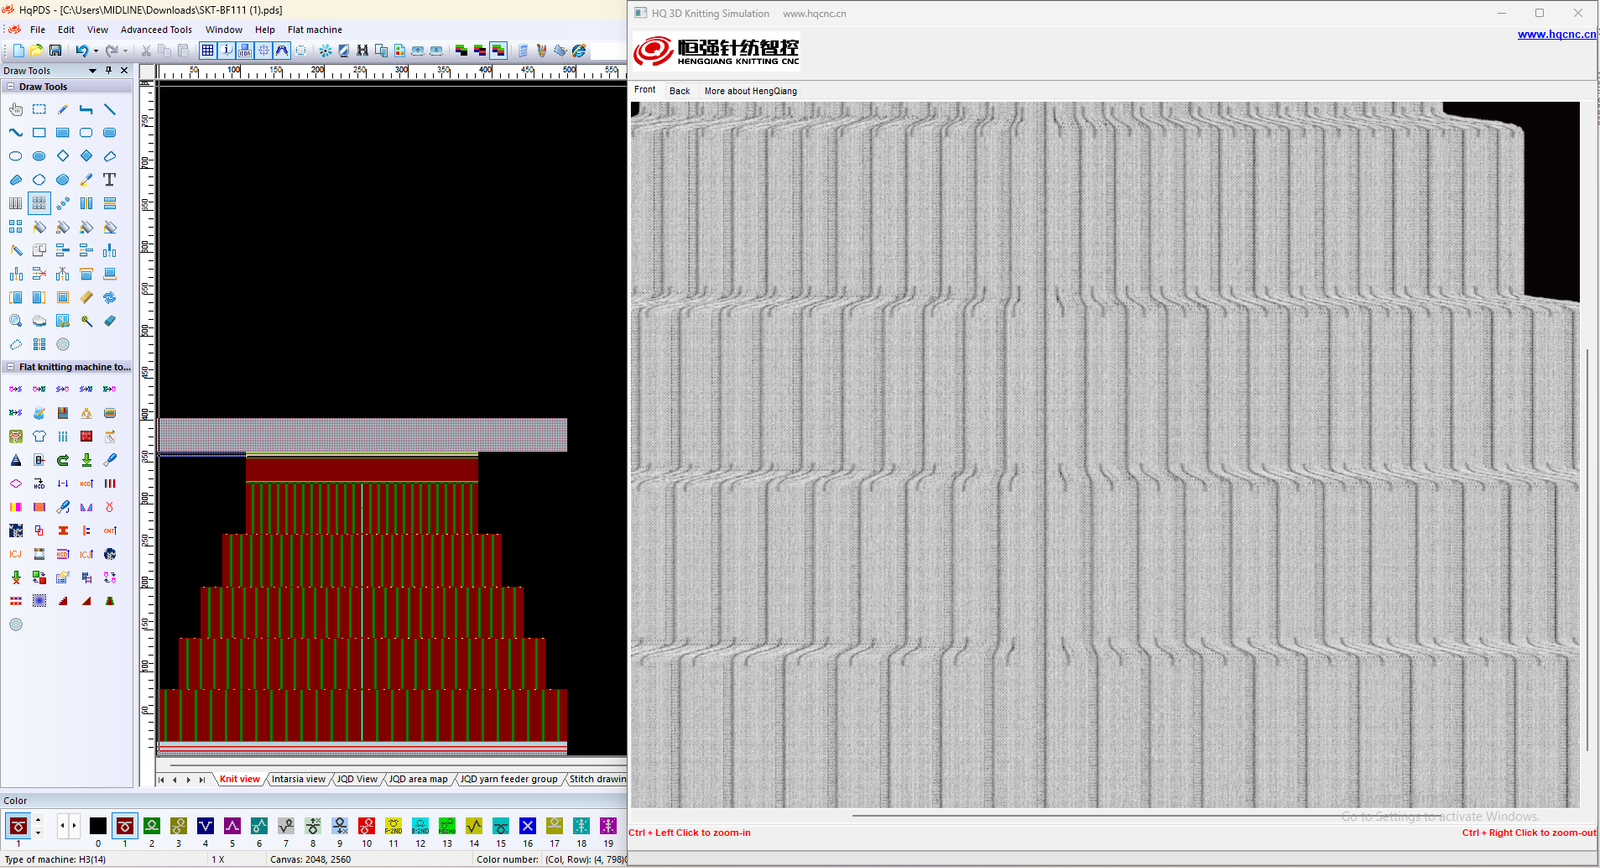Open the www.hqcnc.cn link
Viewport: 1600px width, 868px height.
[x=1556, y=34]
